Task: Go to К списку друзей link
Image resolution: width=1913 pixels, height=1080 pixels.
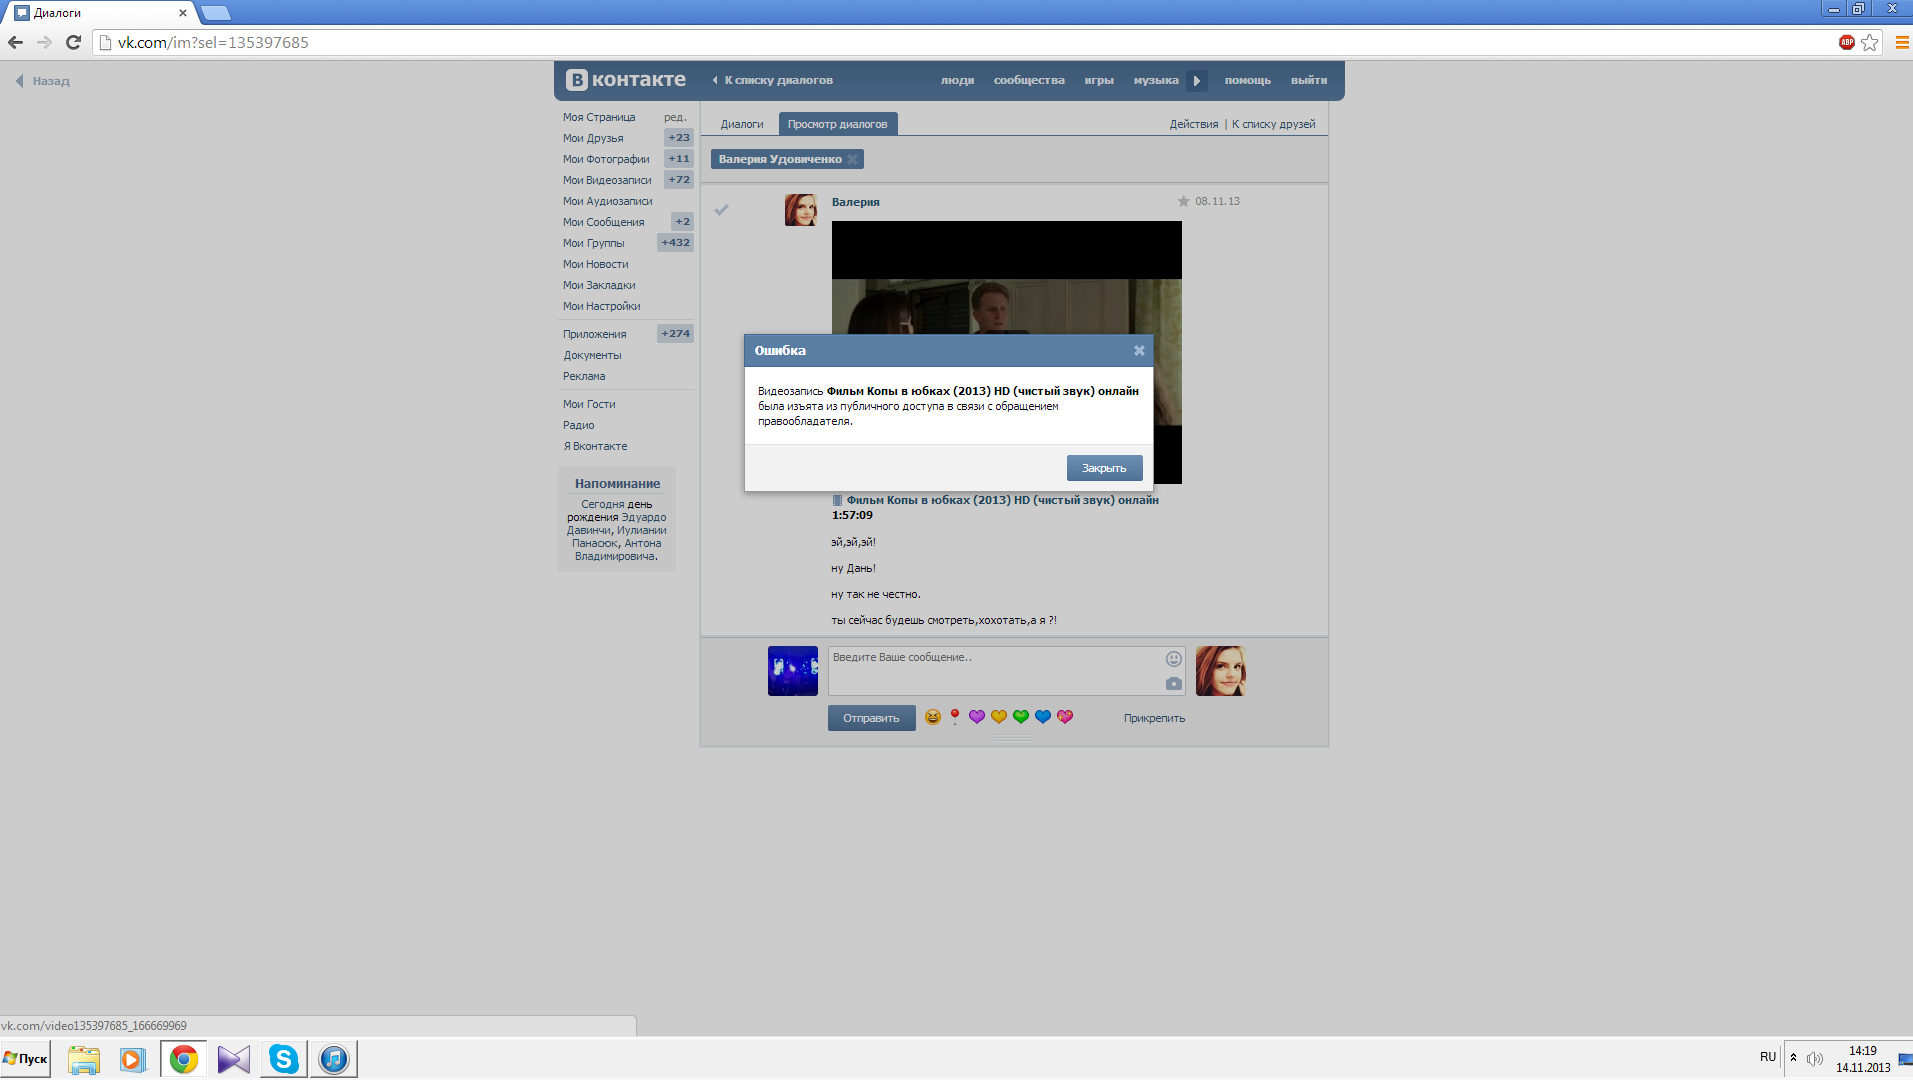Action: pyautogui.click(x=1274, y=124)
